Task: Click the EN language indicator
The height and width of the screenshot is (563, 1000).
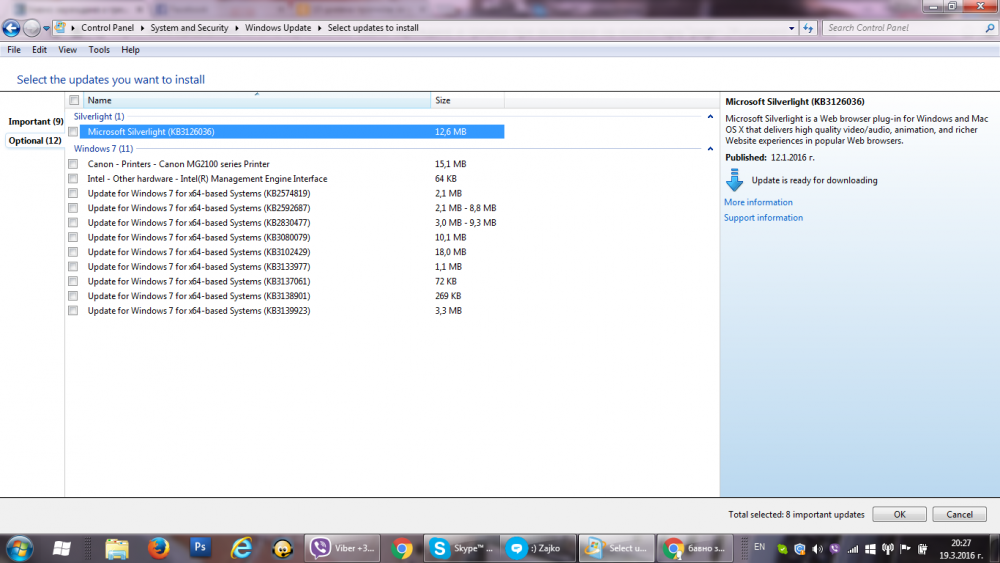Action: pos(760,547)
